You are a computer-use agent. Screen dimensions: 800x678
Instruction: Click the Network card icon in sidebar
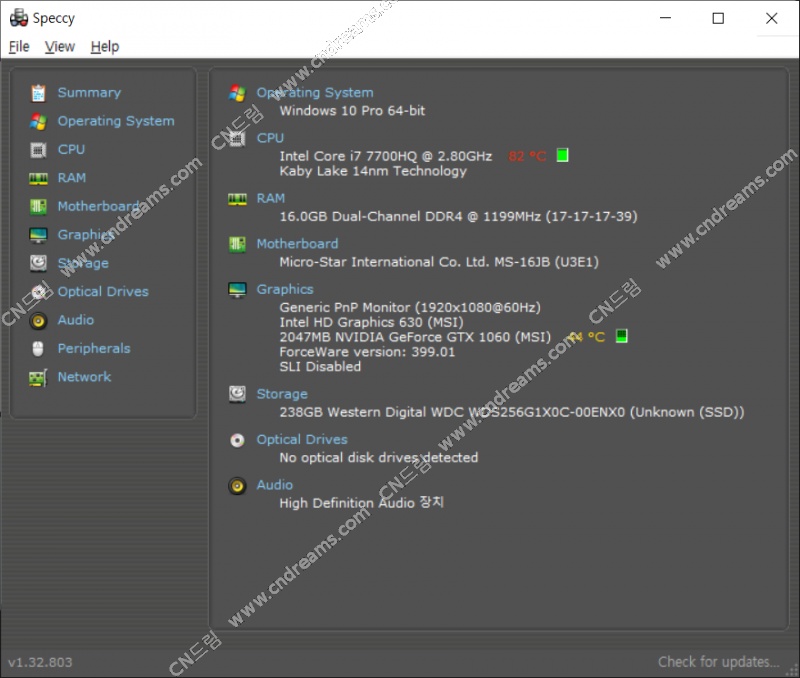(x=38, y=378)
